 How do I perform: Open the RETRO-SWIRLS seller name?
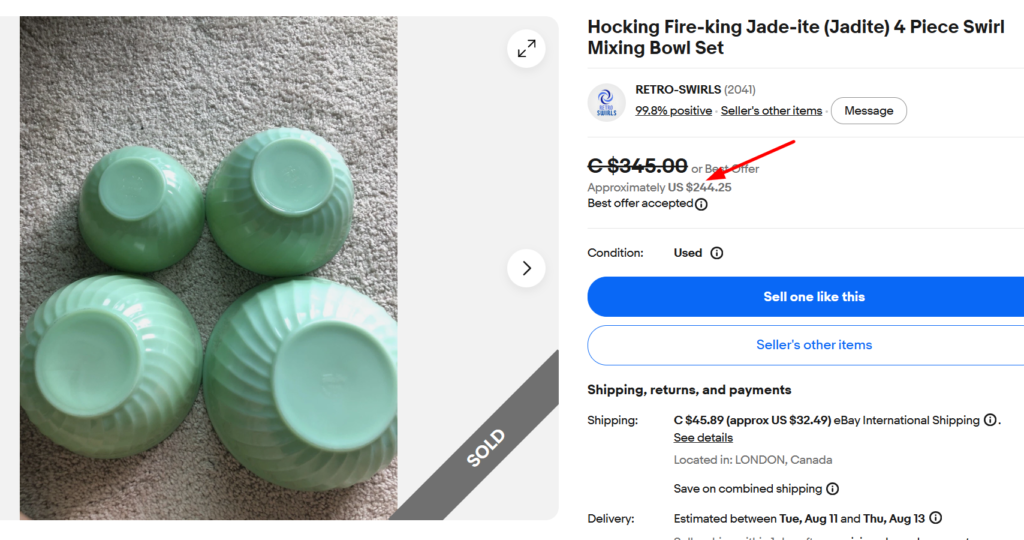(x=678, y=89)
